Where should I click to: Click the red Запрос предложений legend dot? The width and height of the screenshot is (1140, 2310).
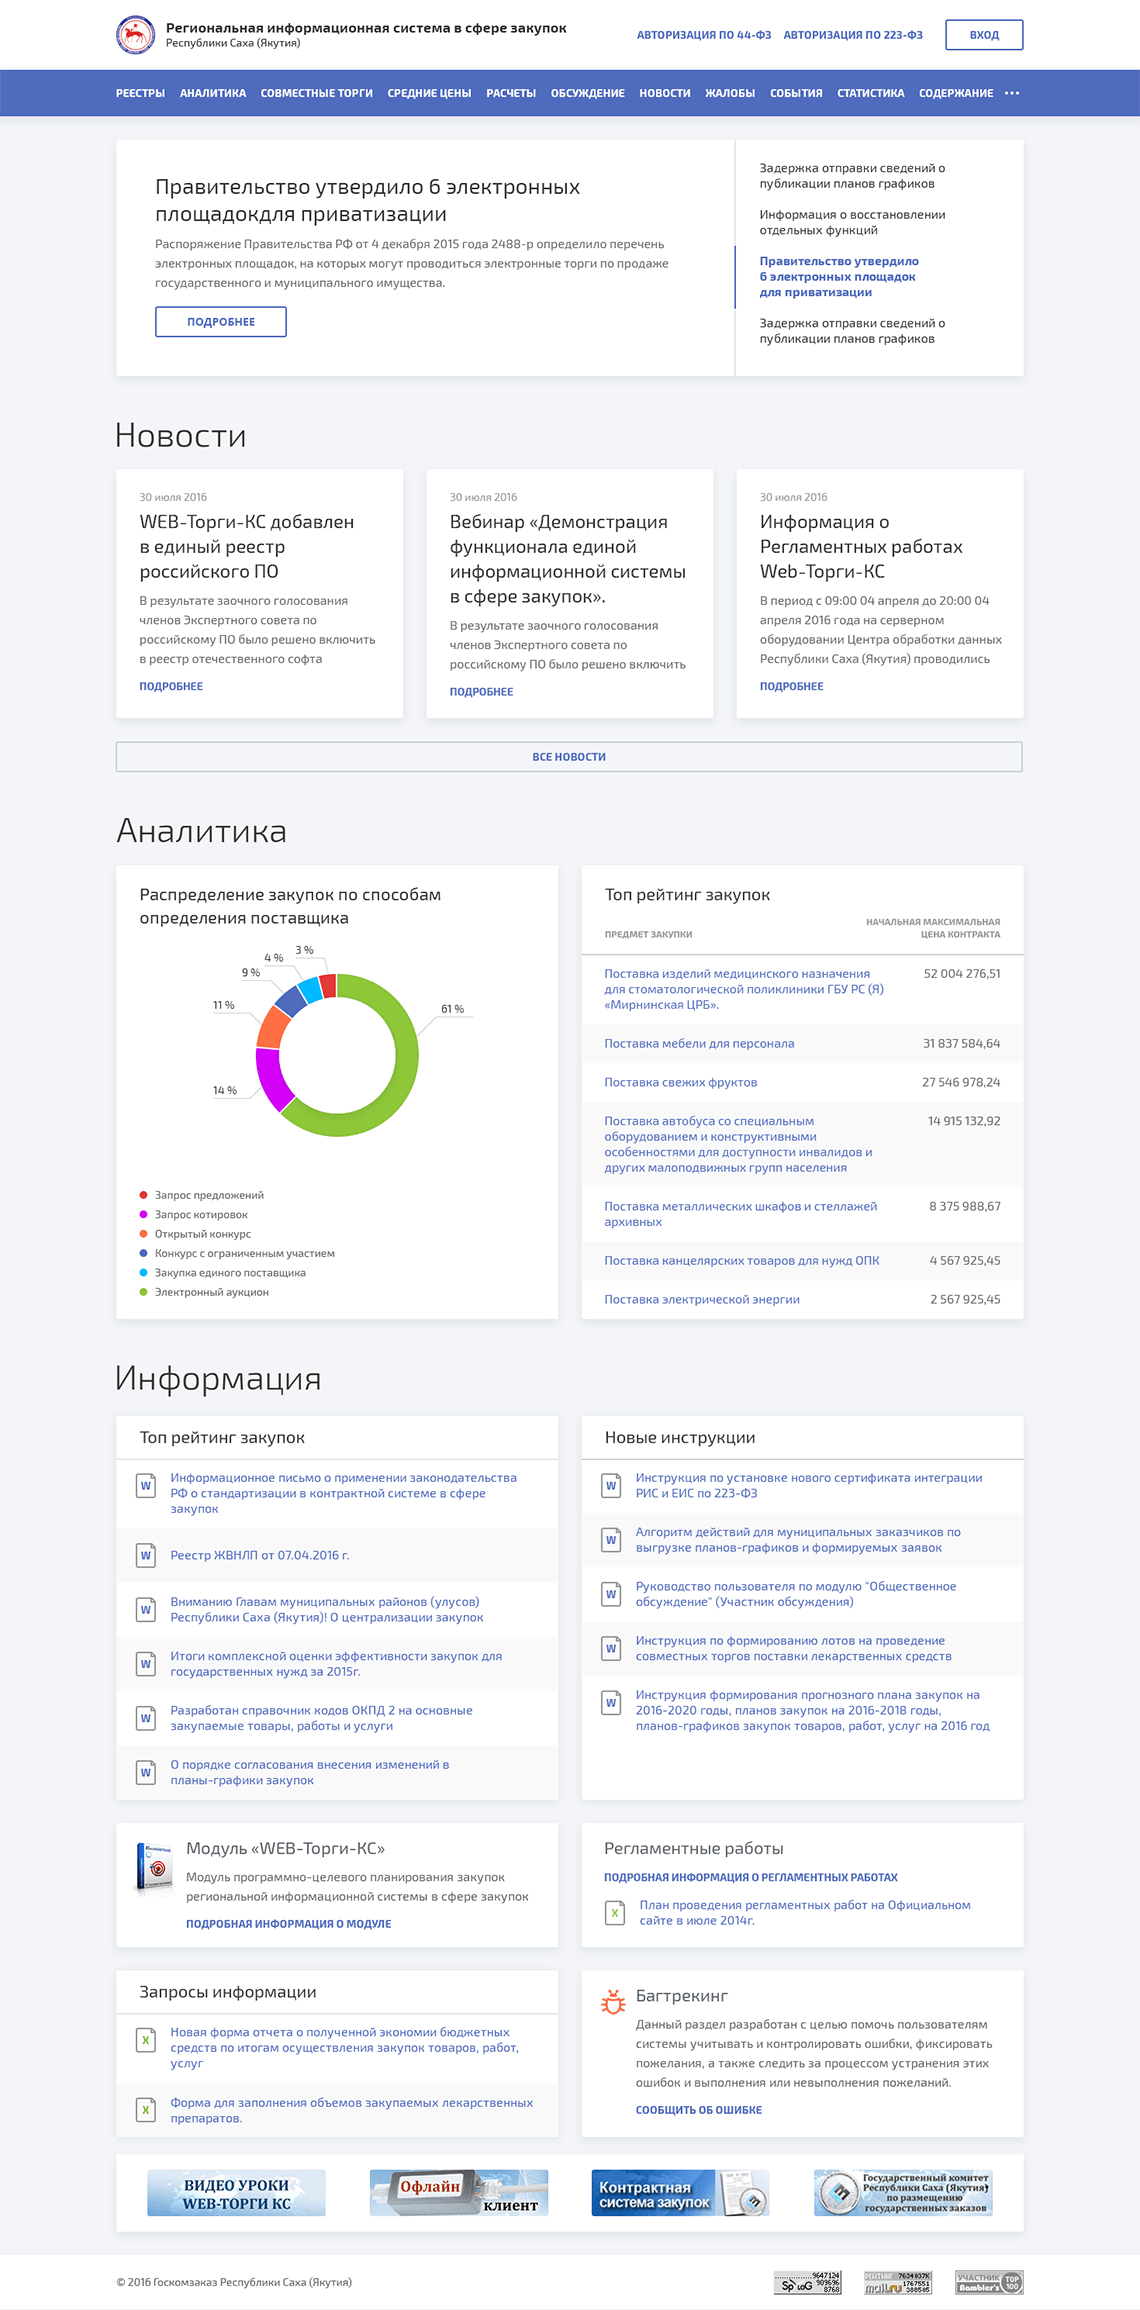pyautogui.click(x=144, y=1195)
